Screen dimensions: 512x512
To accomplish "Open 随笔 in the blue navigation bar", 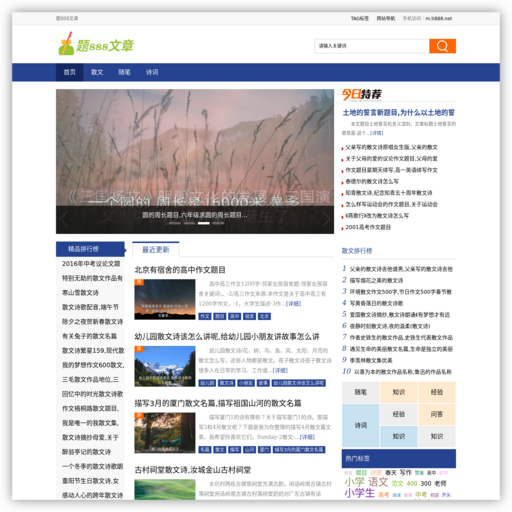I will click(x=124, y=72).
